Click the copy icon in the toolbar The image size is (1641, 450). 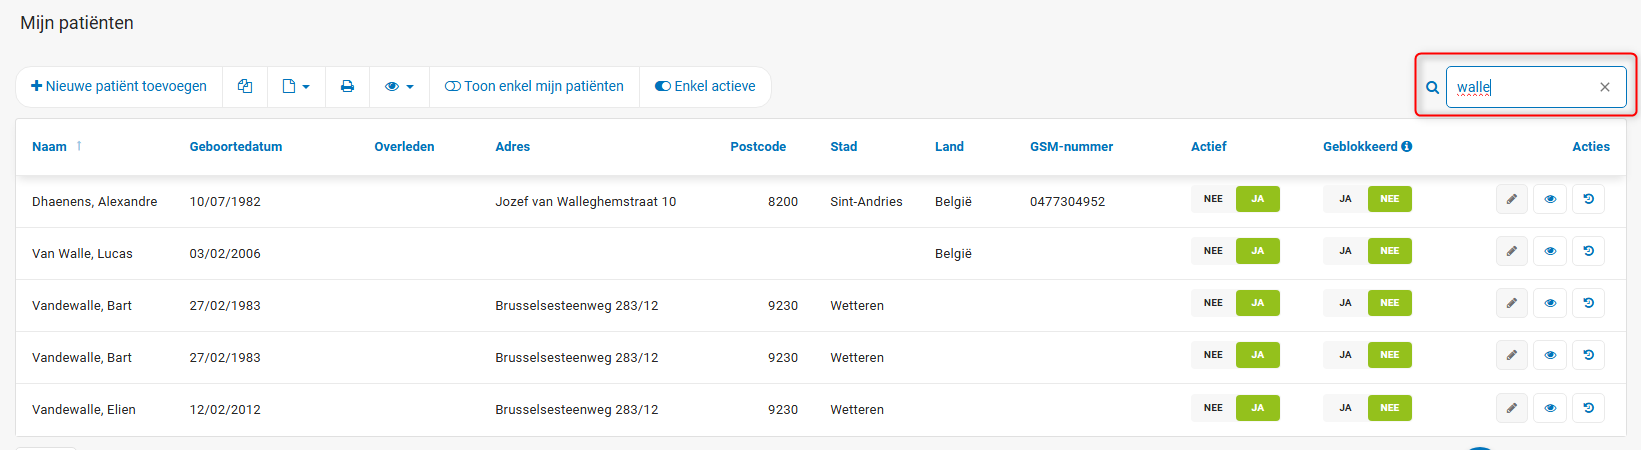pos(245,87)
